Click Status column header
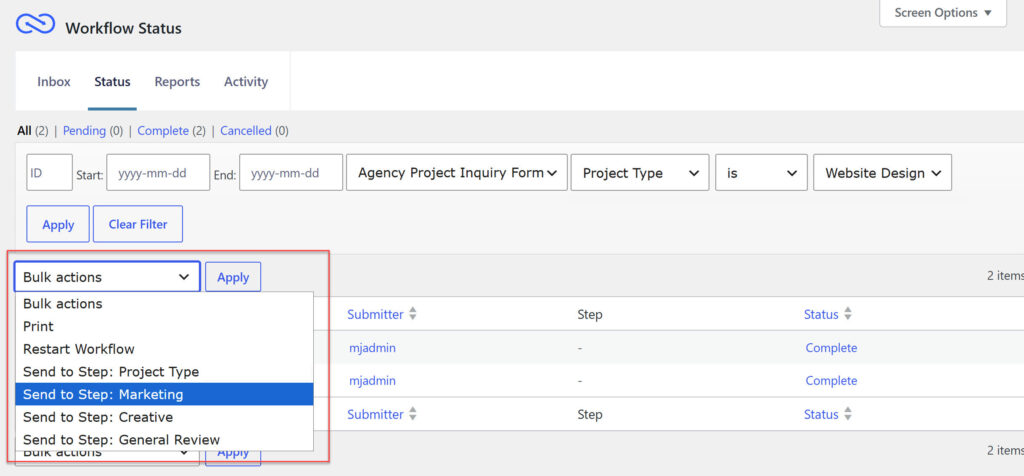Viewport: 1024px width, 476px height. [x=821, y=314]
